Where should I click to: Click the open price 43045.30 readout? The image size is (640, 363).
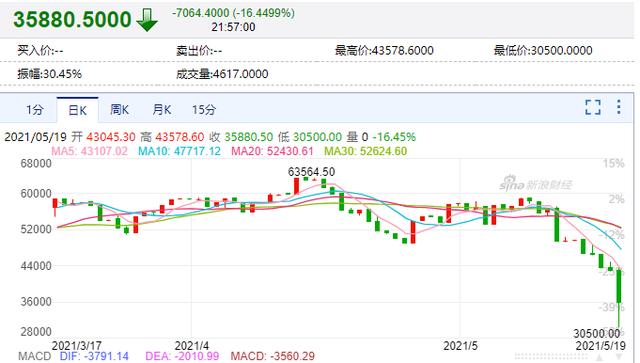110,137
